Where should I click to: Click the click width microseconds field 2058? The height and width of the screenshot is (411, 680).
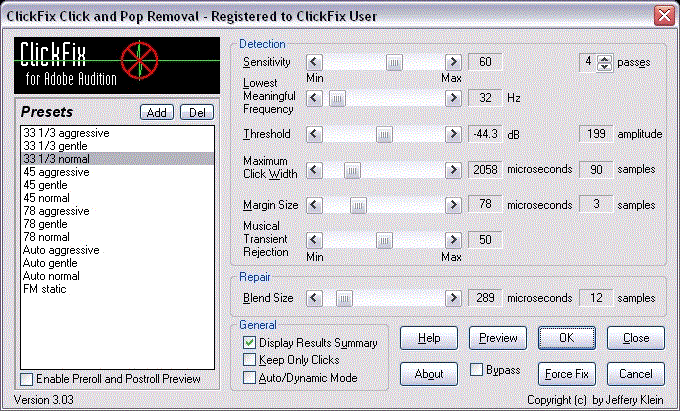click(x=485, y=170)
